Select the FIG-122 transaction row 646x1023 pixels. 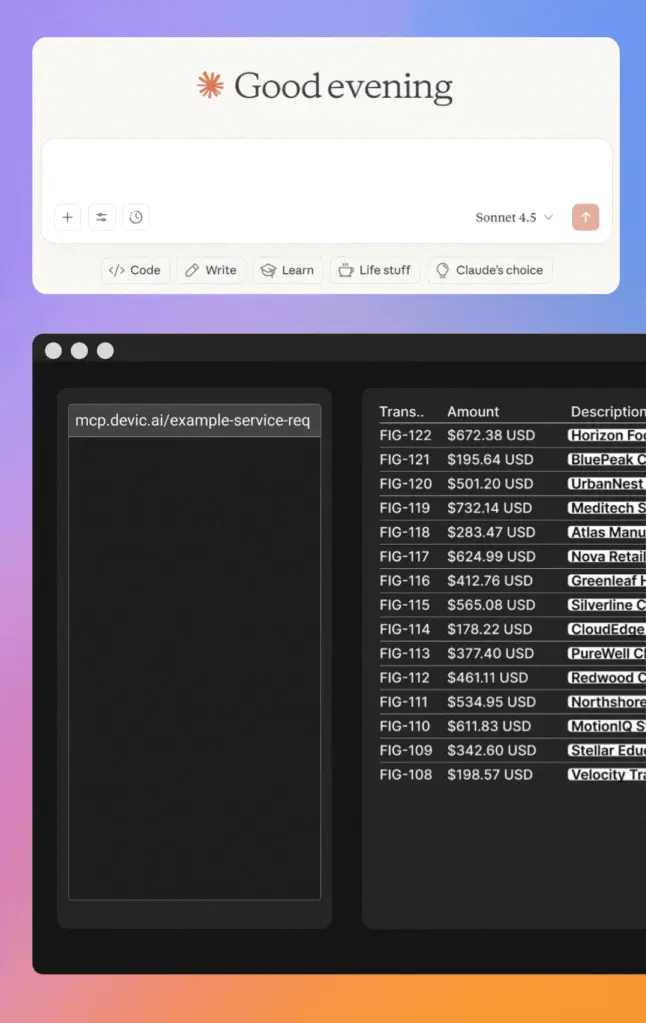click(x=405, y=436)
